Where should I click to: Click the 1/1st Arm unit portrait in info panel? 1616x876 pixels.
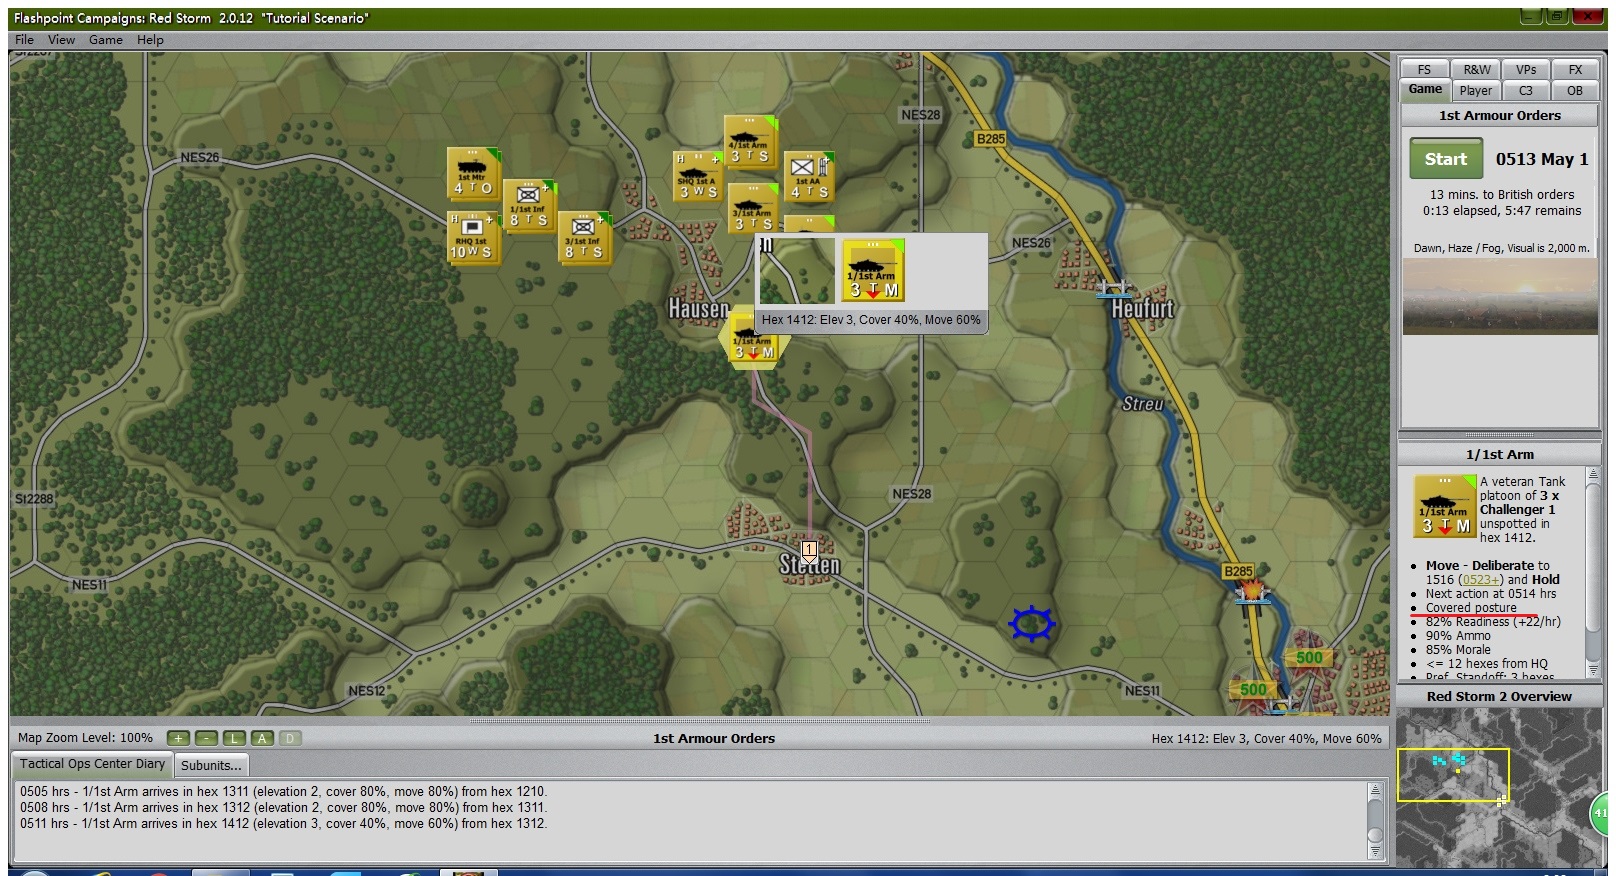pyautogui.click(x=1445, y=507)
